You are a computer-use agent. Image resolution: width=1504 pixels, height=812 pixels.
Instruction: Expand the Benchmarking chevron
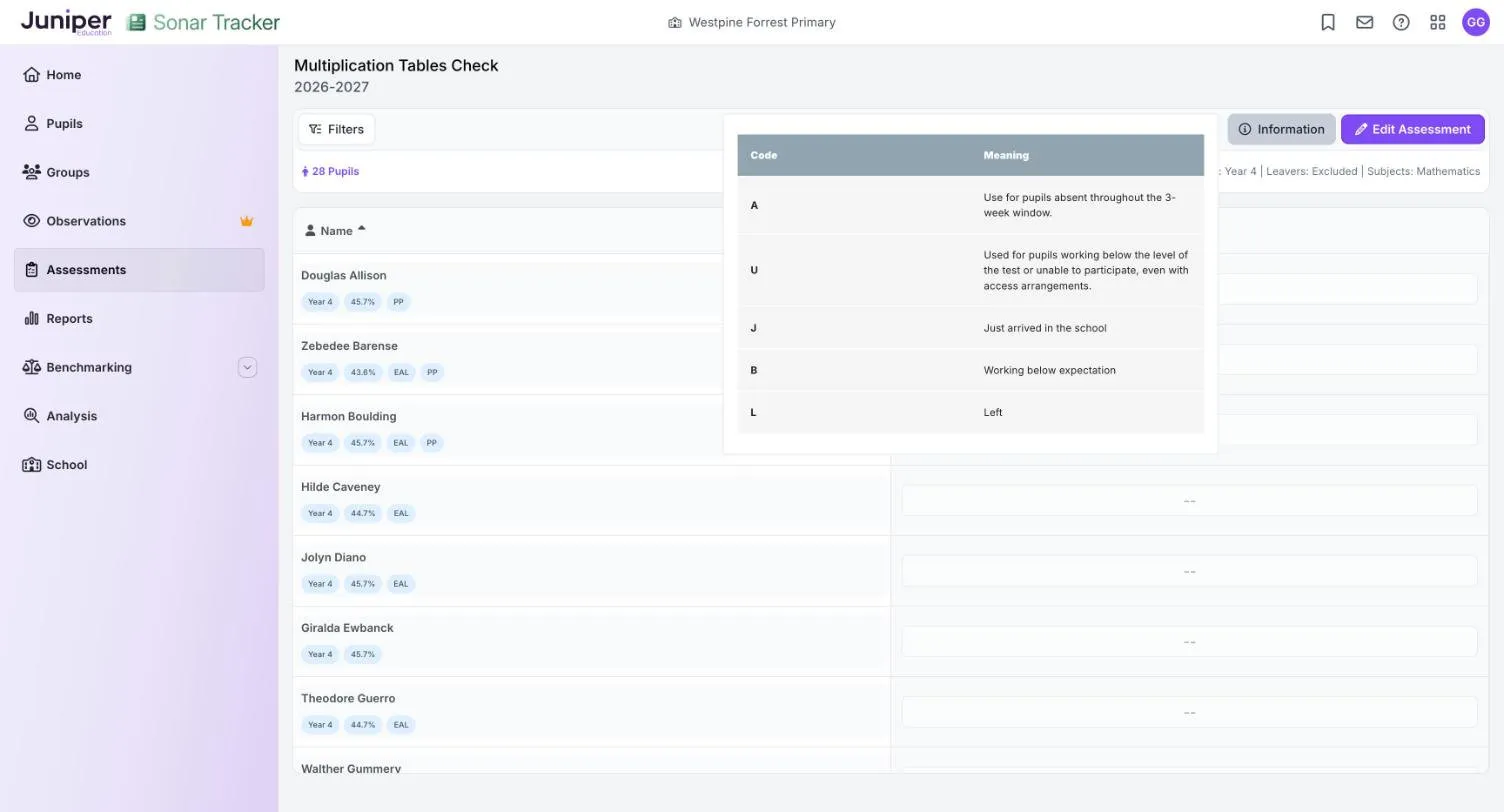point(247,367)
